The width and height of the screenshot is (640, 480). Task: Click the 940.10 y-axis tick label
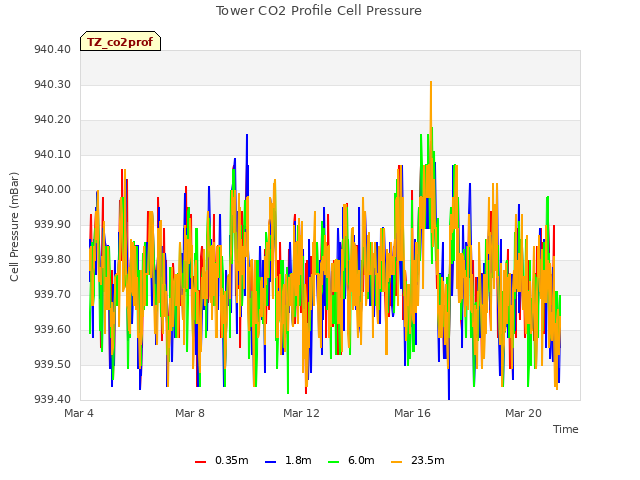[52, 154]
